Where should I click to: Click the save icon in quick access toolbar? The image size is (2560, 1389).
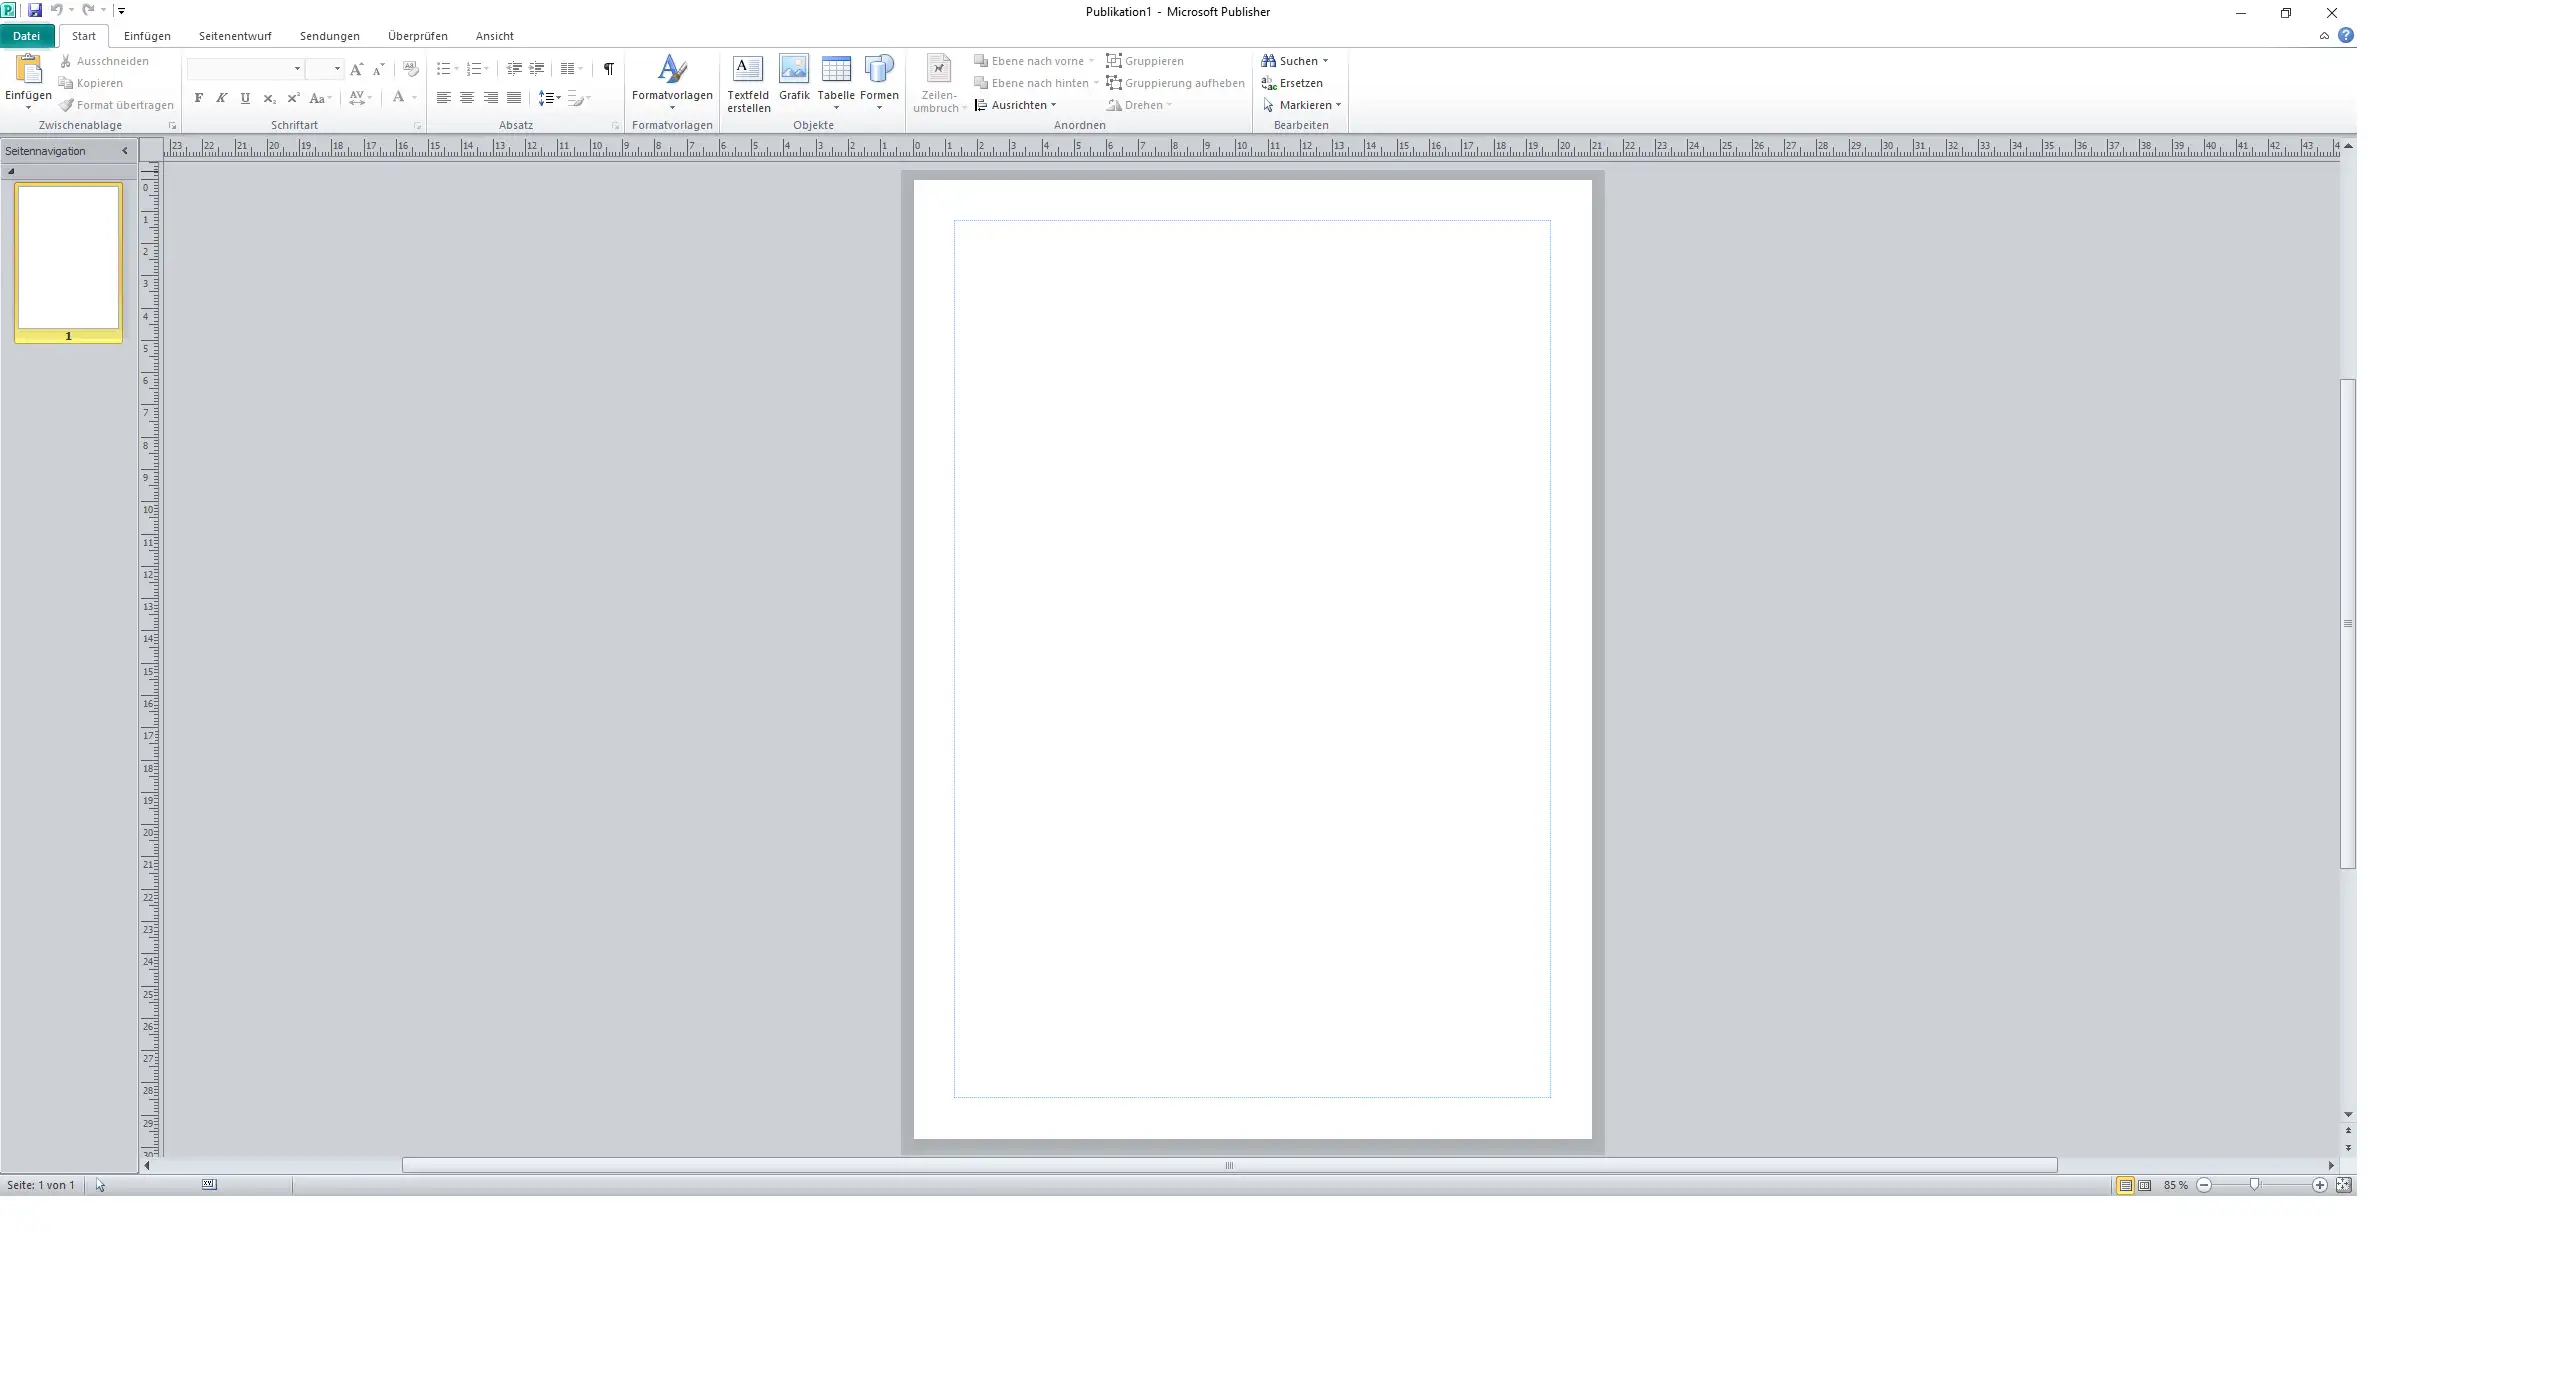click(x=35, y=11)
